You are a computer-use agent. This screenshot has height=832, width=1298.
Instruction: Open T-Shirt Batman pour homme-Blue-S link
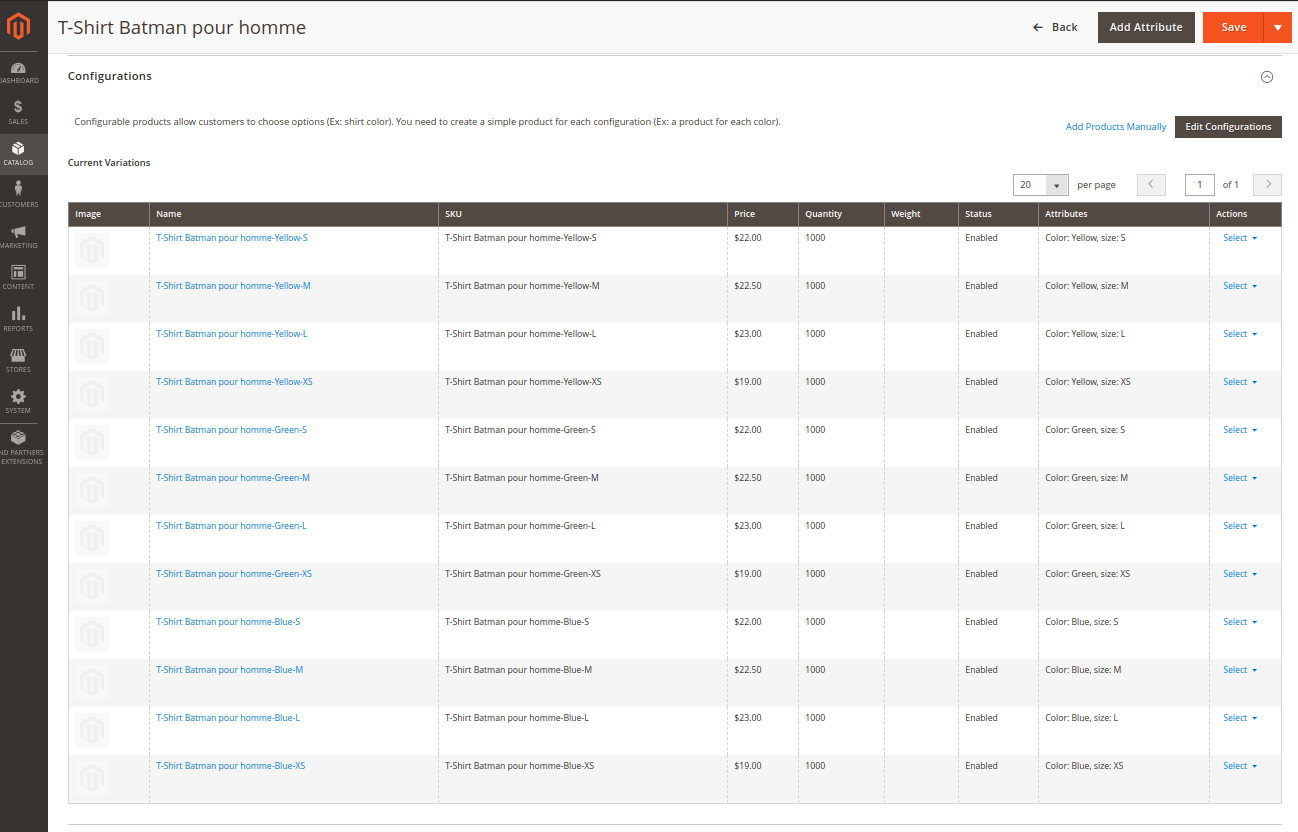[x=228, y=622]
